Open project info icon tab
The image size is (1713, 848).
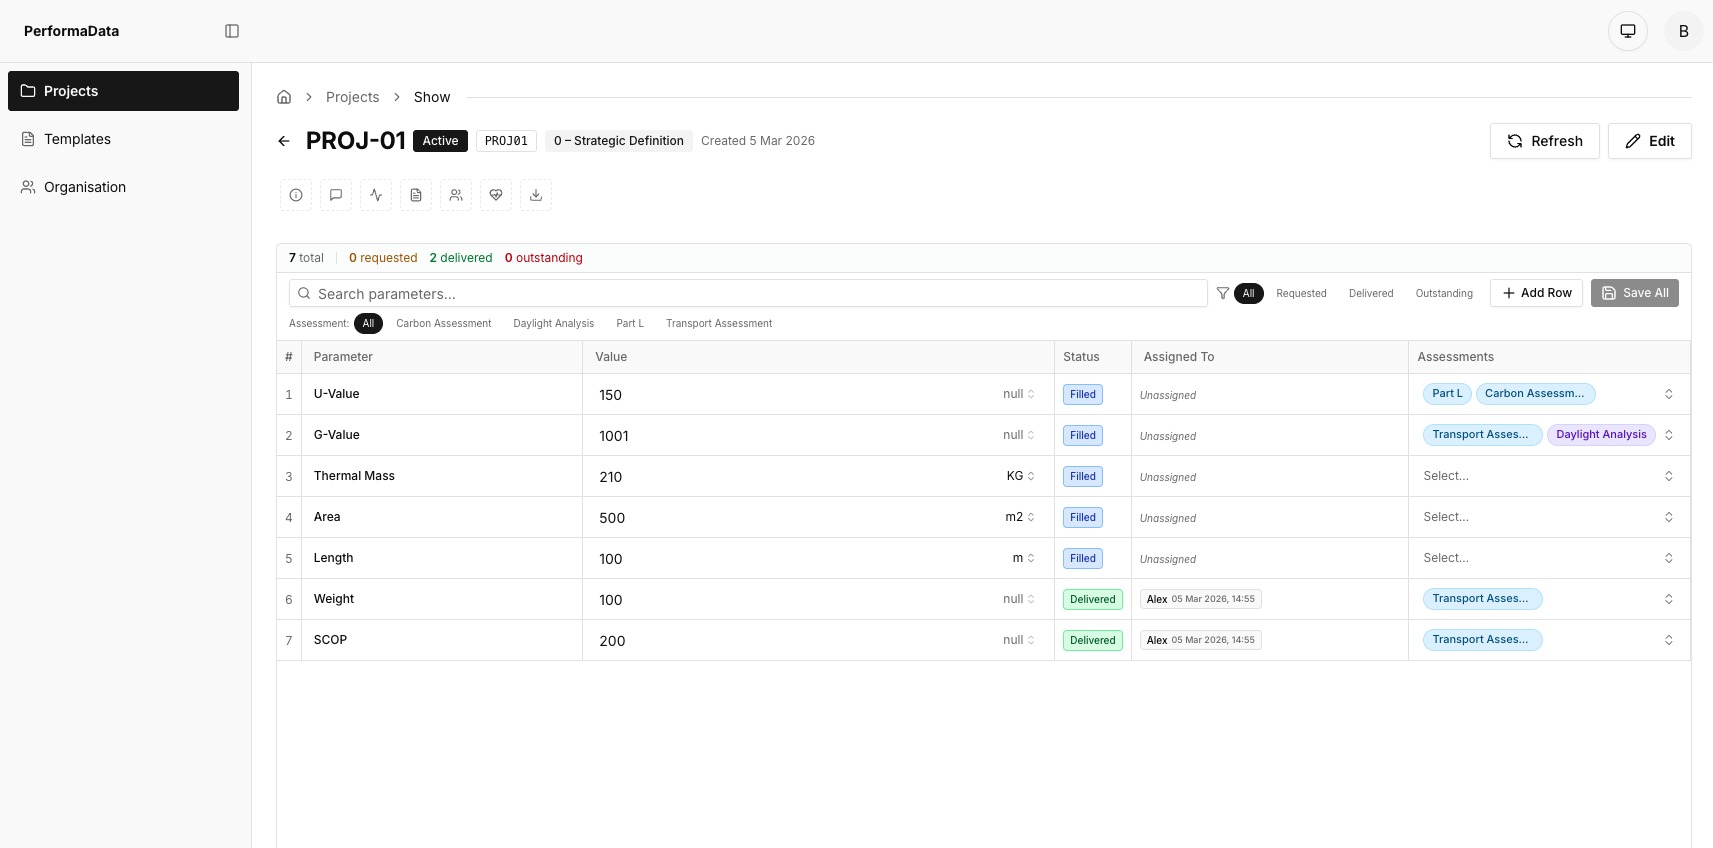(x=296, y=195)
